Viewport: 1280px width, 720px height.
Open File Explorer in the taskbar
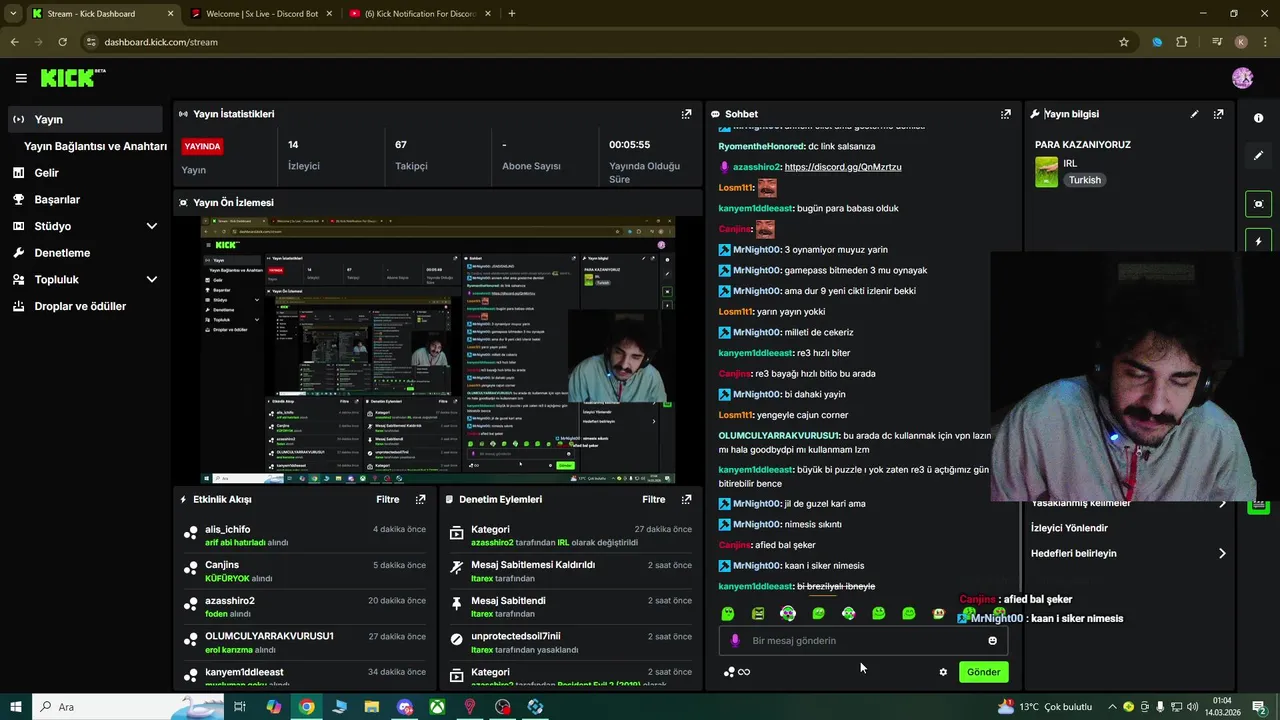click(372, 707)
